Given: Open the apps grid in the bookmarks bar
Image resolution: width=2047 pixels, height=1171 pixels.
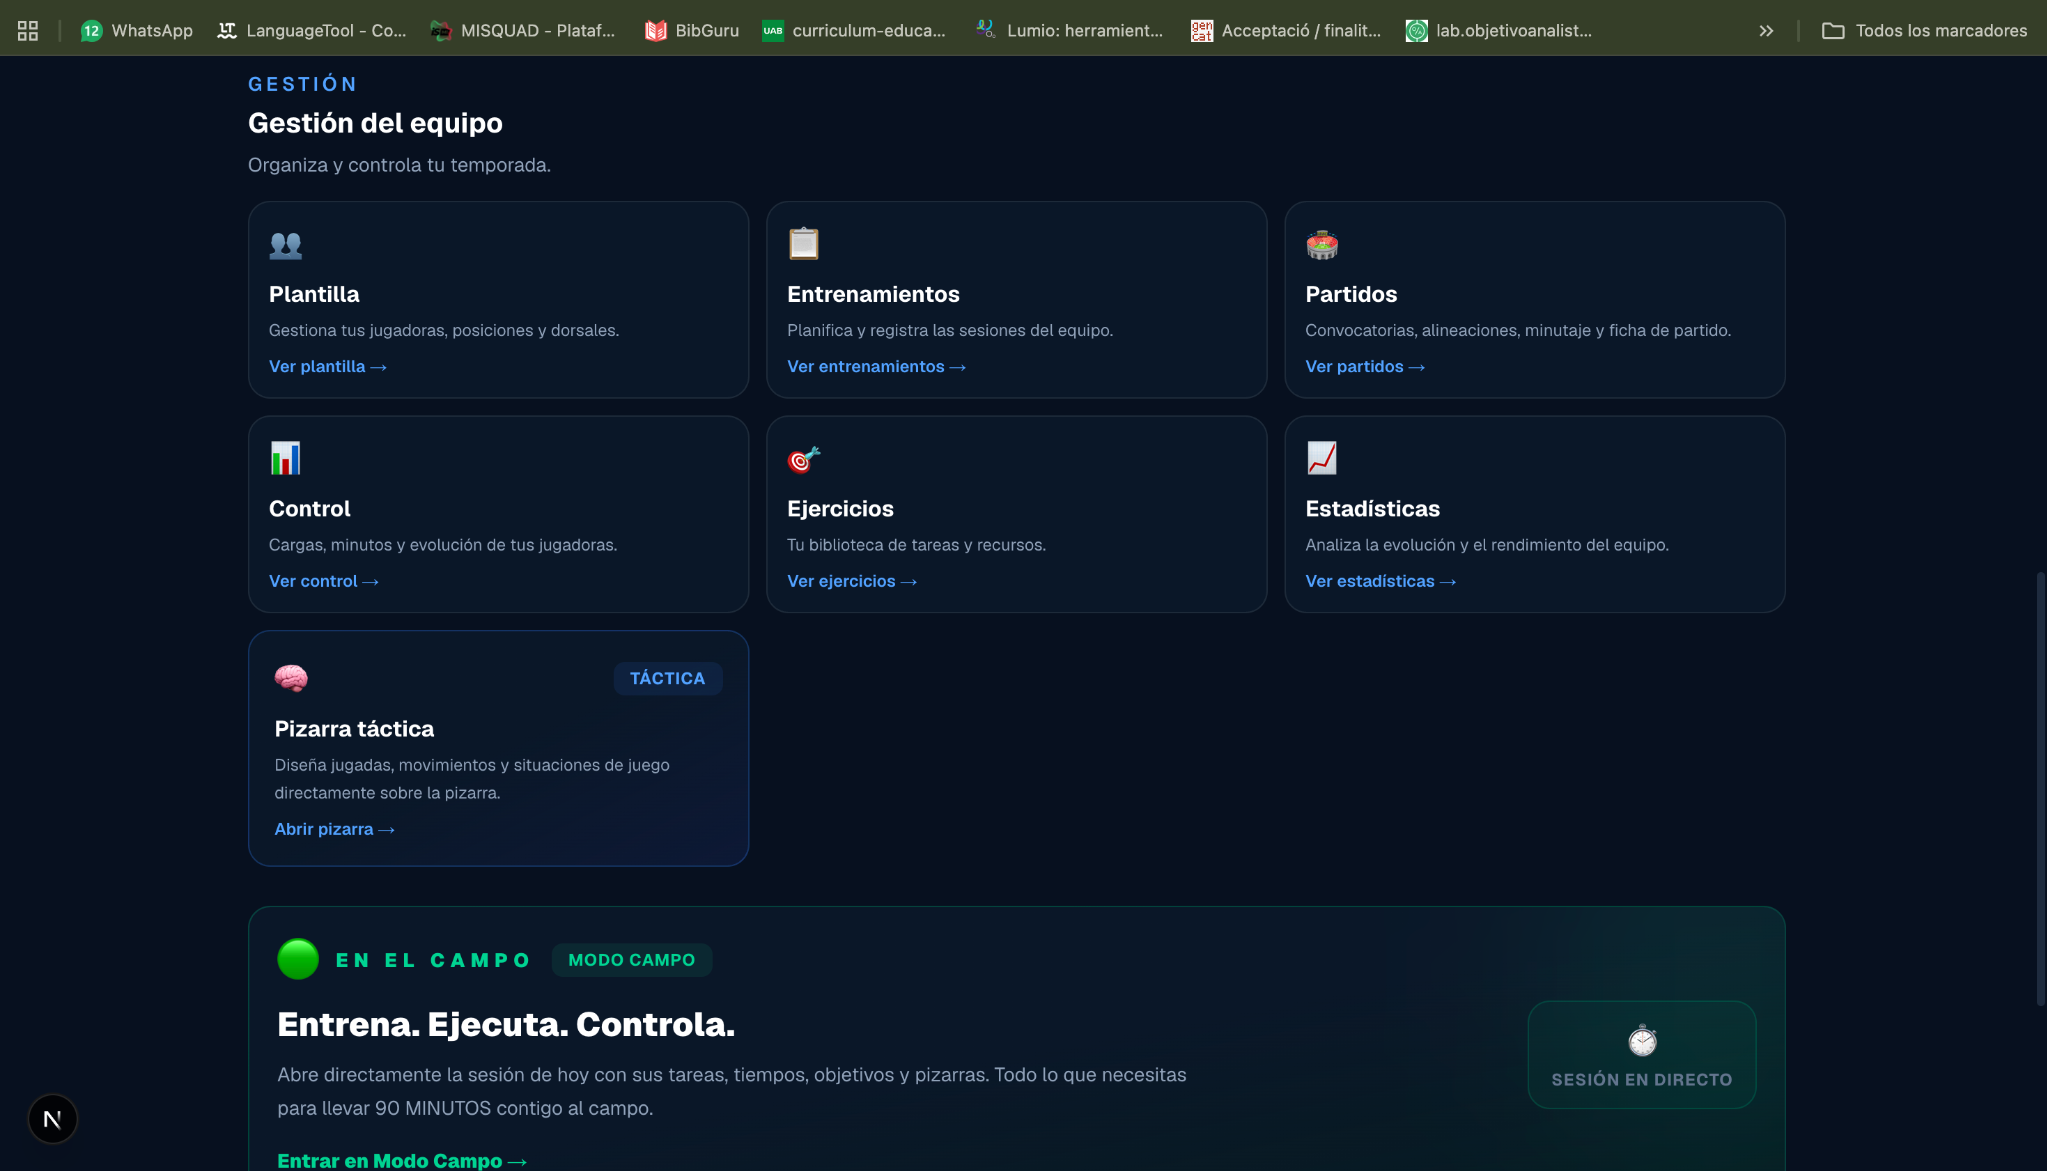Looking at the screenshot, I should (x=28, y=30).
